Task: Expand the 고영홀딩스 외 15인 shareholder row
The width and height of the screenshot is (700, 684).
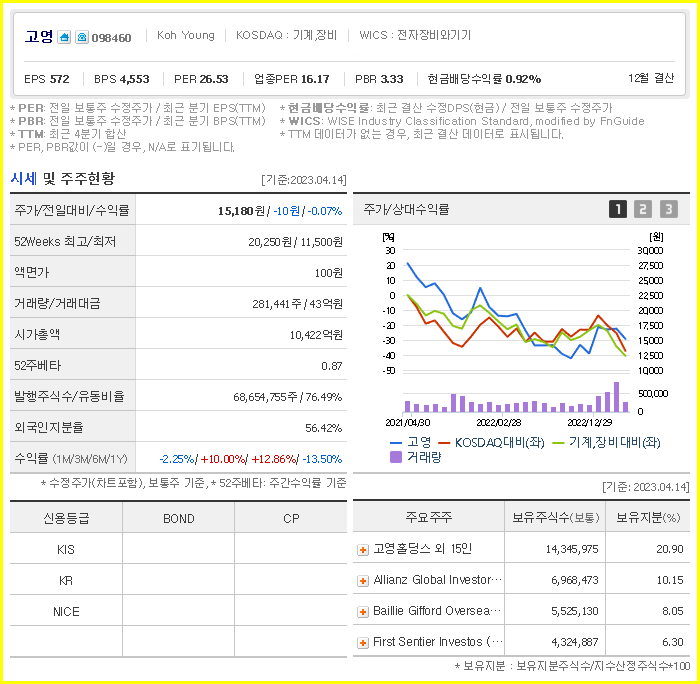Action: click(363, 550)
